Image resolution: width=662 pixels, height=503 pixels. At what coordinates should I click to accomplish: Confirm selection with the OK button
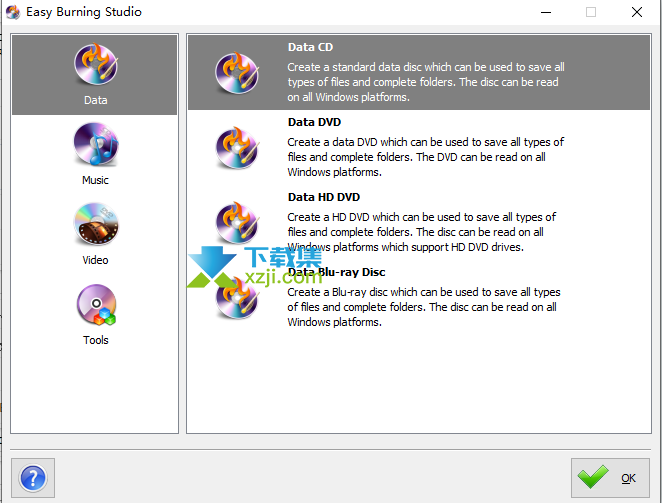tap(610, 478)
